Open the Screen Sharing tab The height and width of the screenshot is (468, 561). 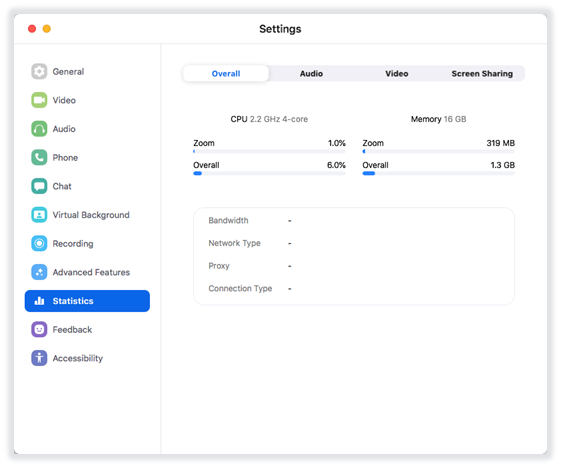click(482, 73)
